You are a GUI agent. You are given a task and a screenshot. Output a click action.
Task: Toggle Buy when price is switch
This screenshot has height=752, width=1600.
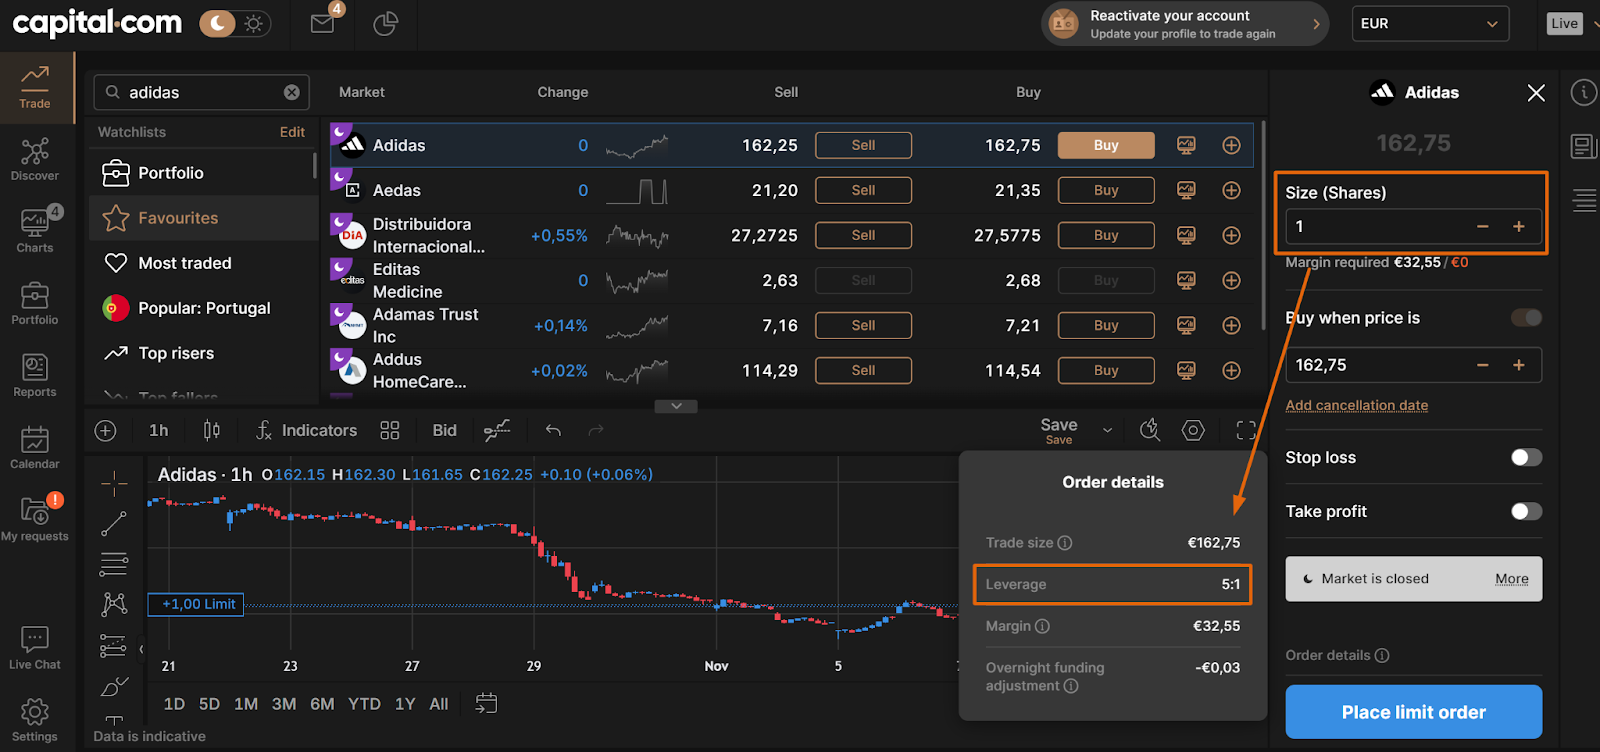pos(1526,318)
